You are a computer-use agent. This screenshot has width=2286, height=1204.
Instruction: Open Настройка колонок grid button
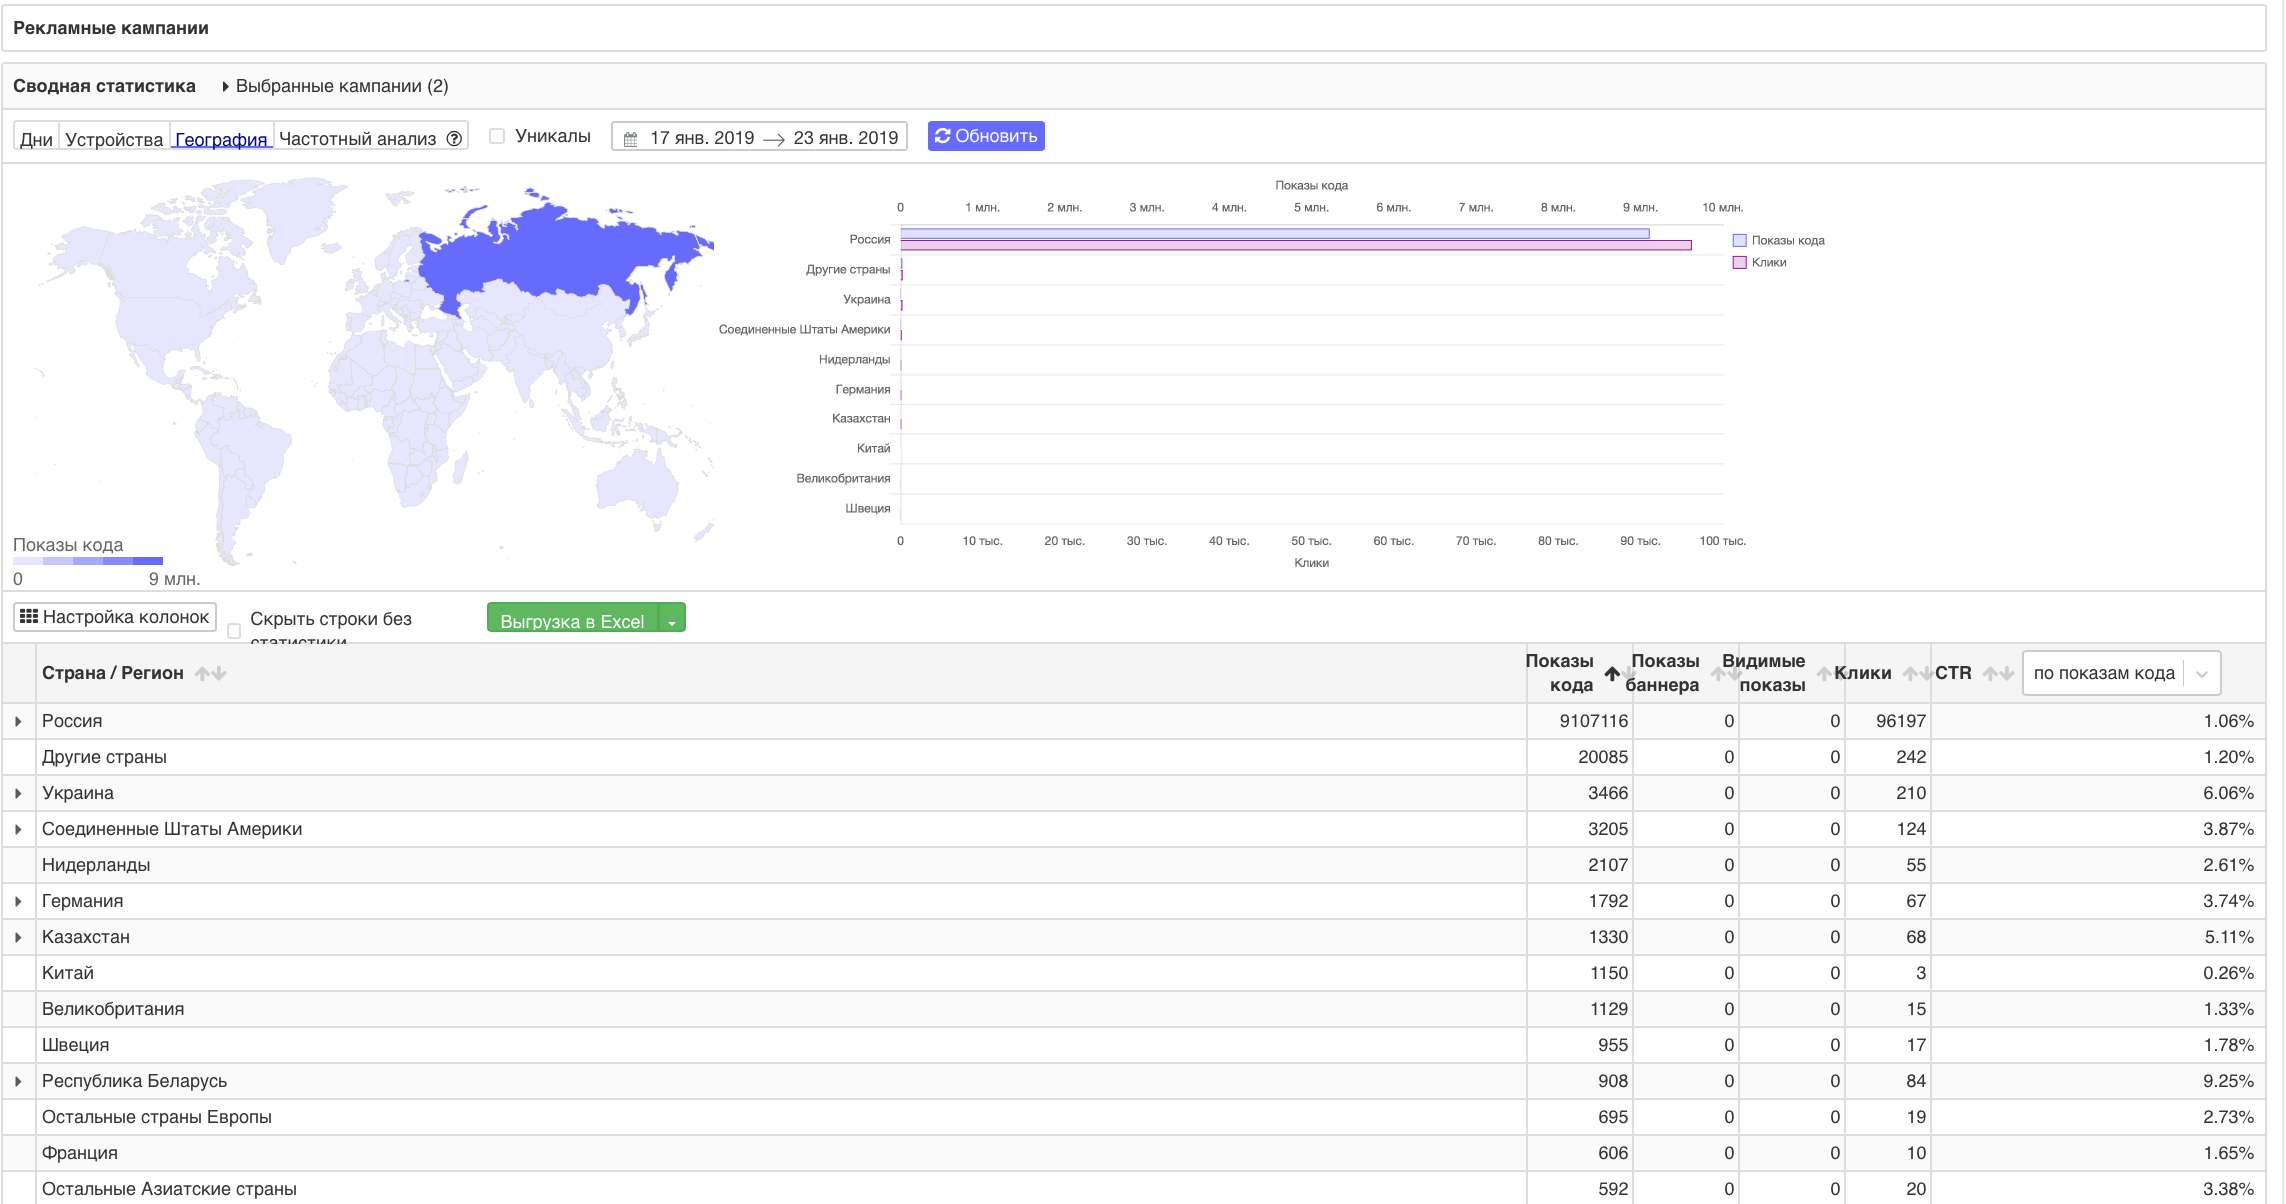[115, 617]
